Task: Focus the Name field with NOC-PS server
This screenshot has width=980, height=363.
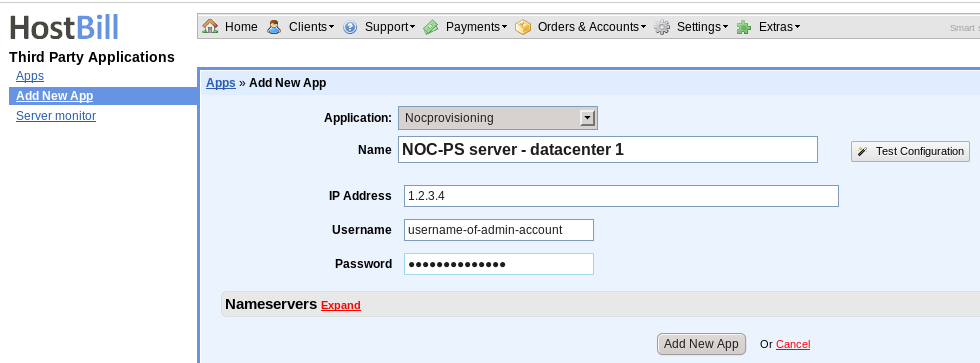Action: [x=608, y=150]
